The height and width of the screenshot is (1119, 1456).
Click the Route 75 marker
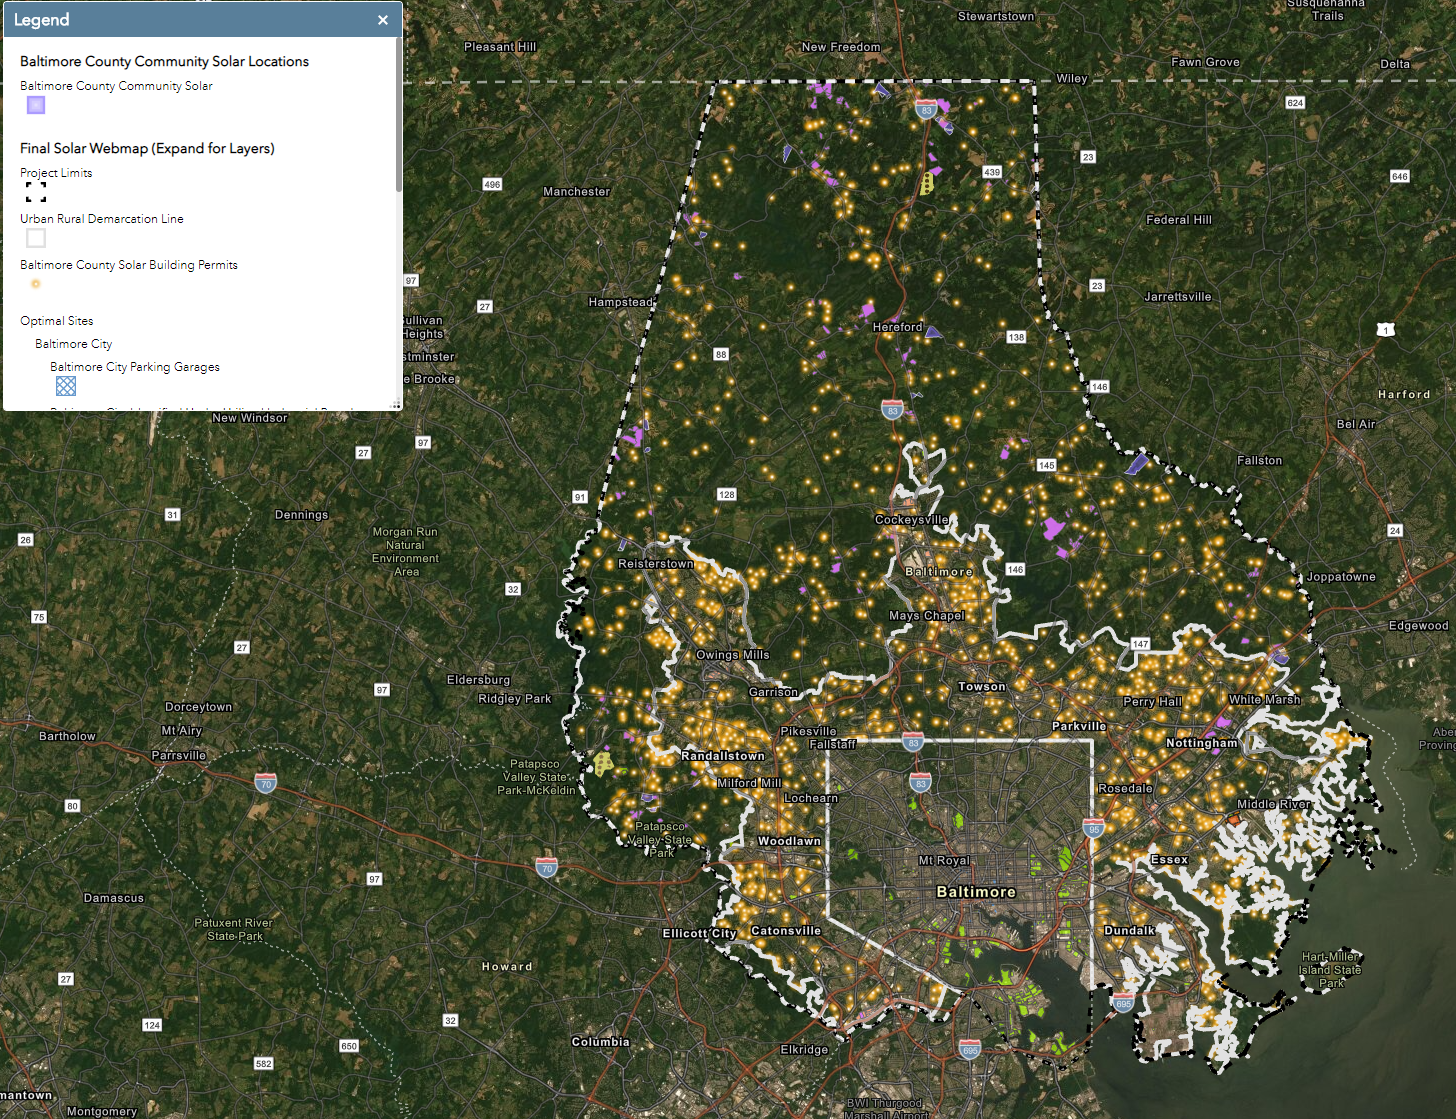point(39,617)
